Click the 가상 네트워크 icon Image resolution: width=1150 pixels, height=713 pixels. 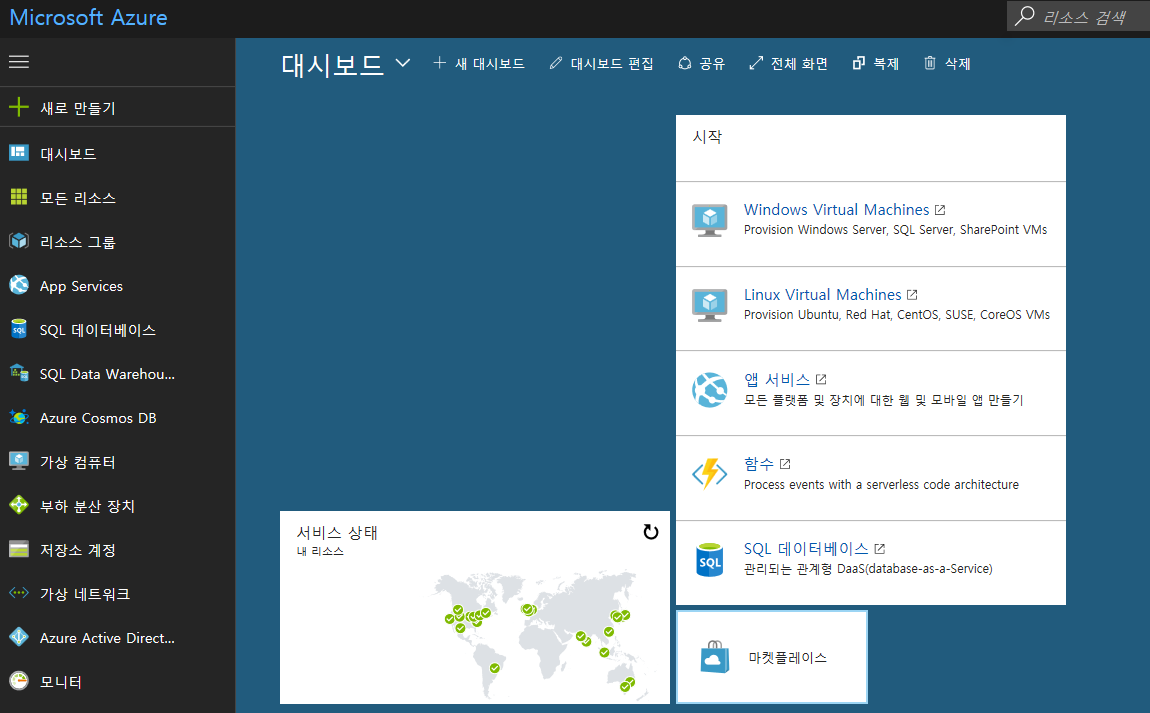[19, 593]
